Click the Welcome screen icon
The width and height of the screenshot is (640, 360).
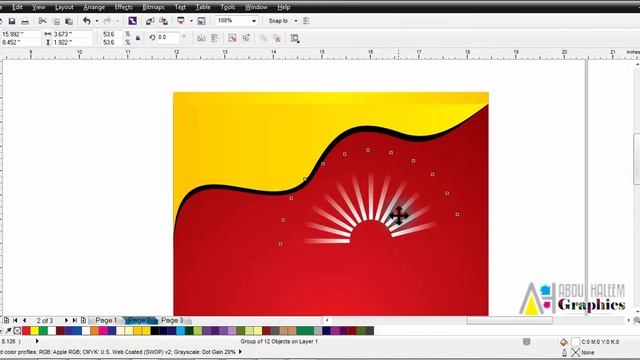pos(202,21)
